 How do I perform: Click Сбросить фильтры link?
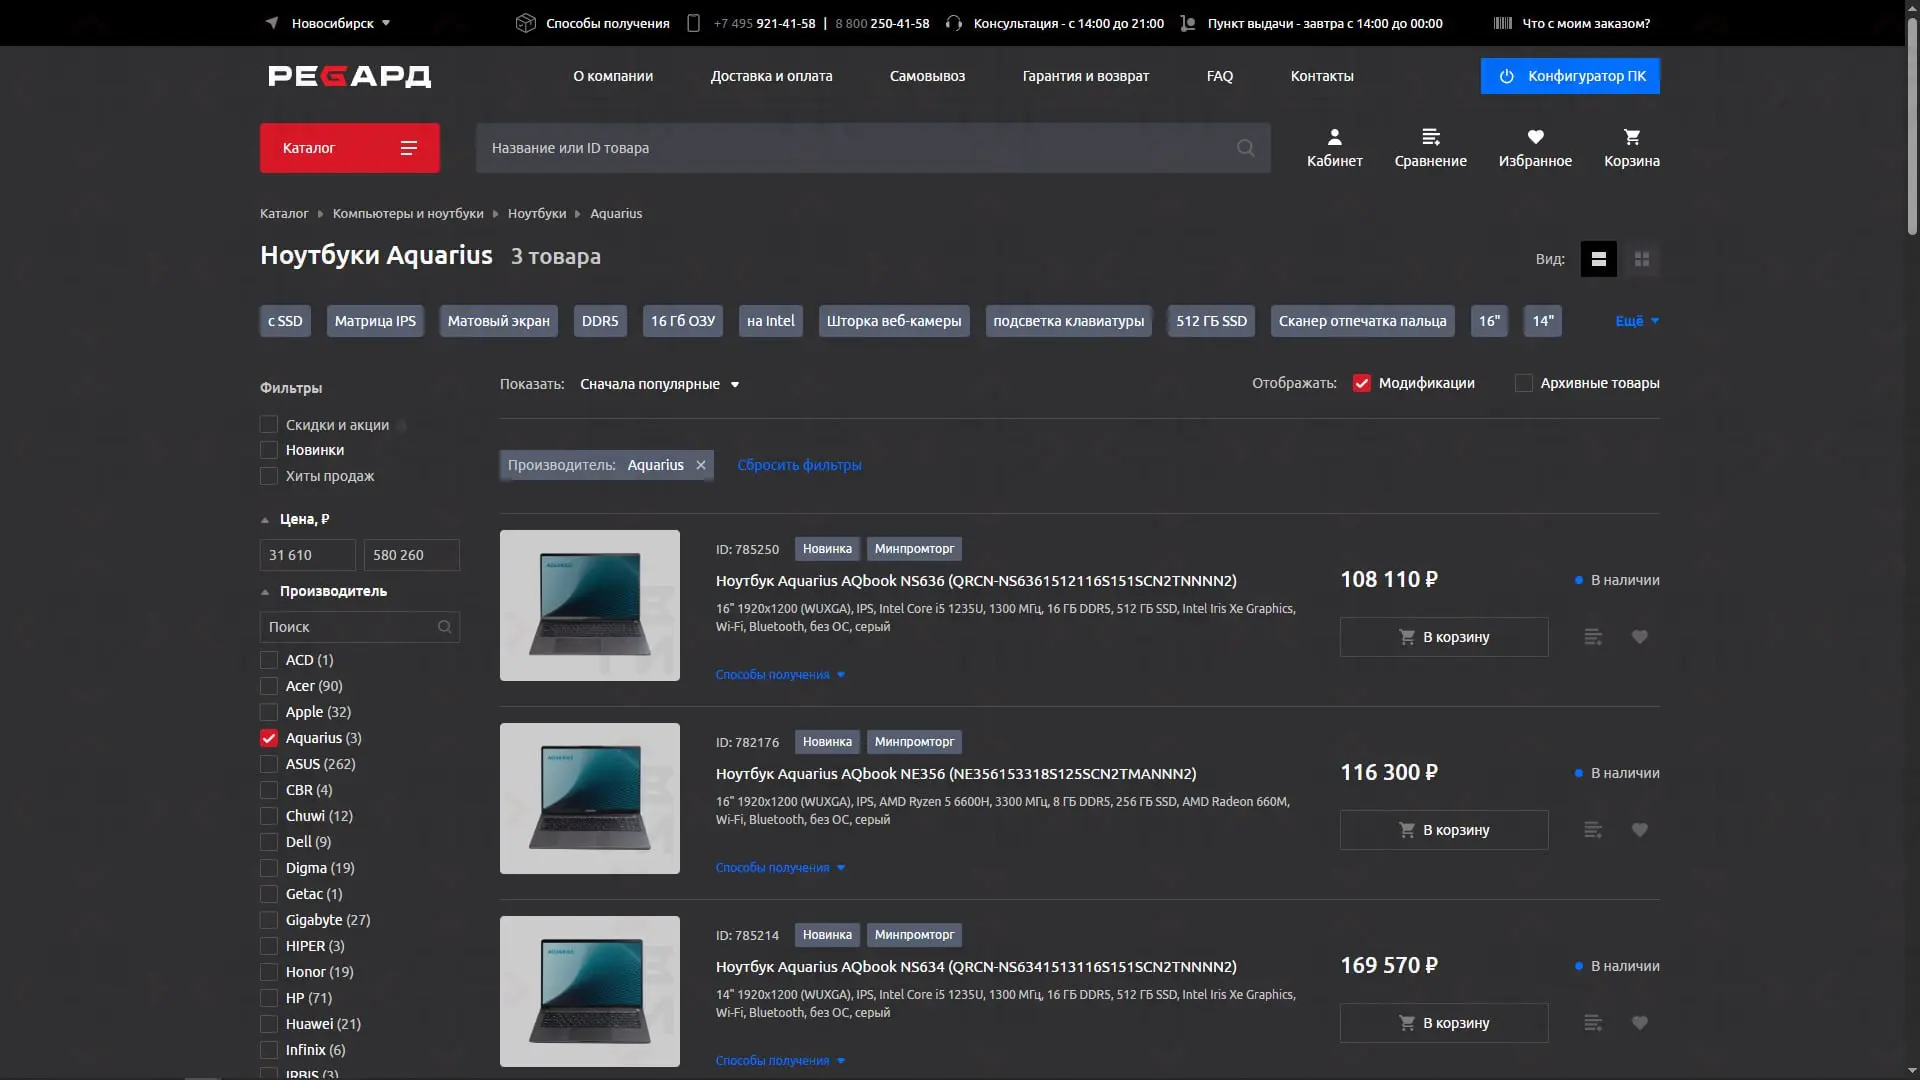pos(799,465)
